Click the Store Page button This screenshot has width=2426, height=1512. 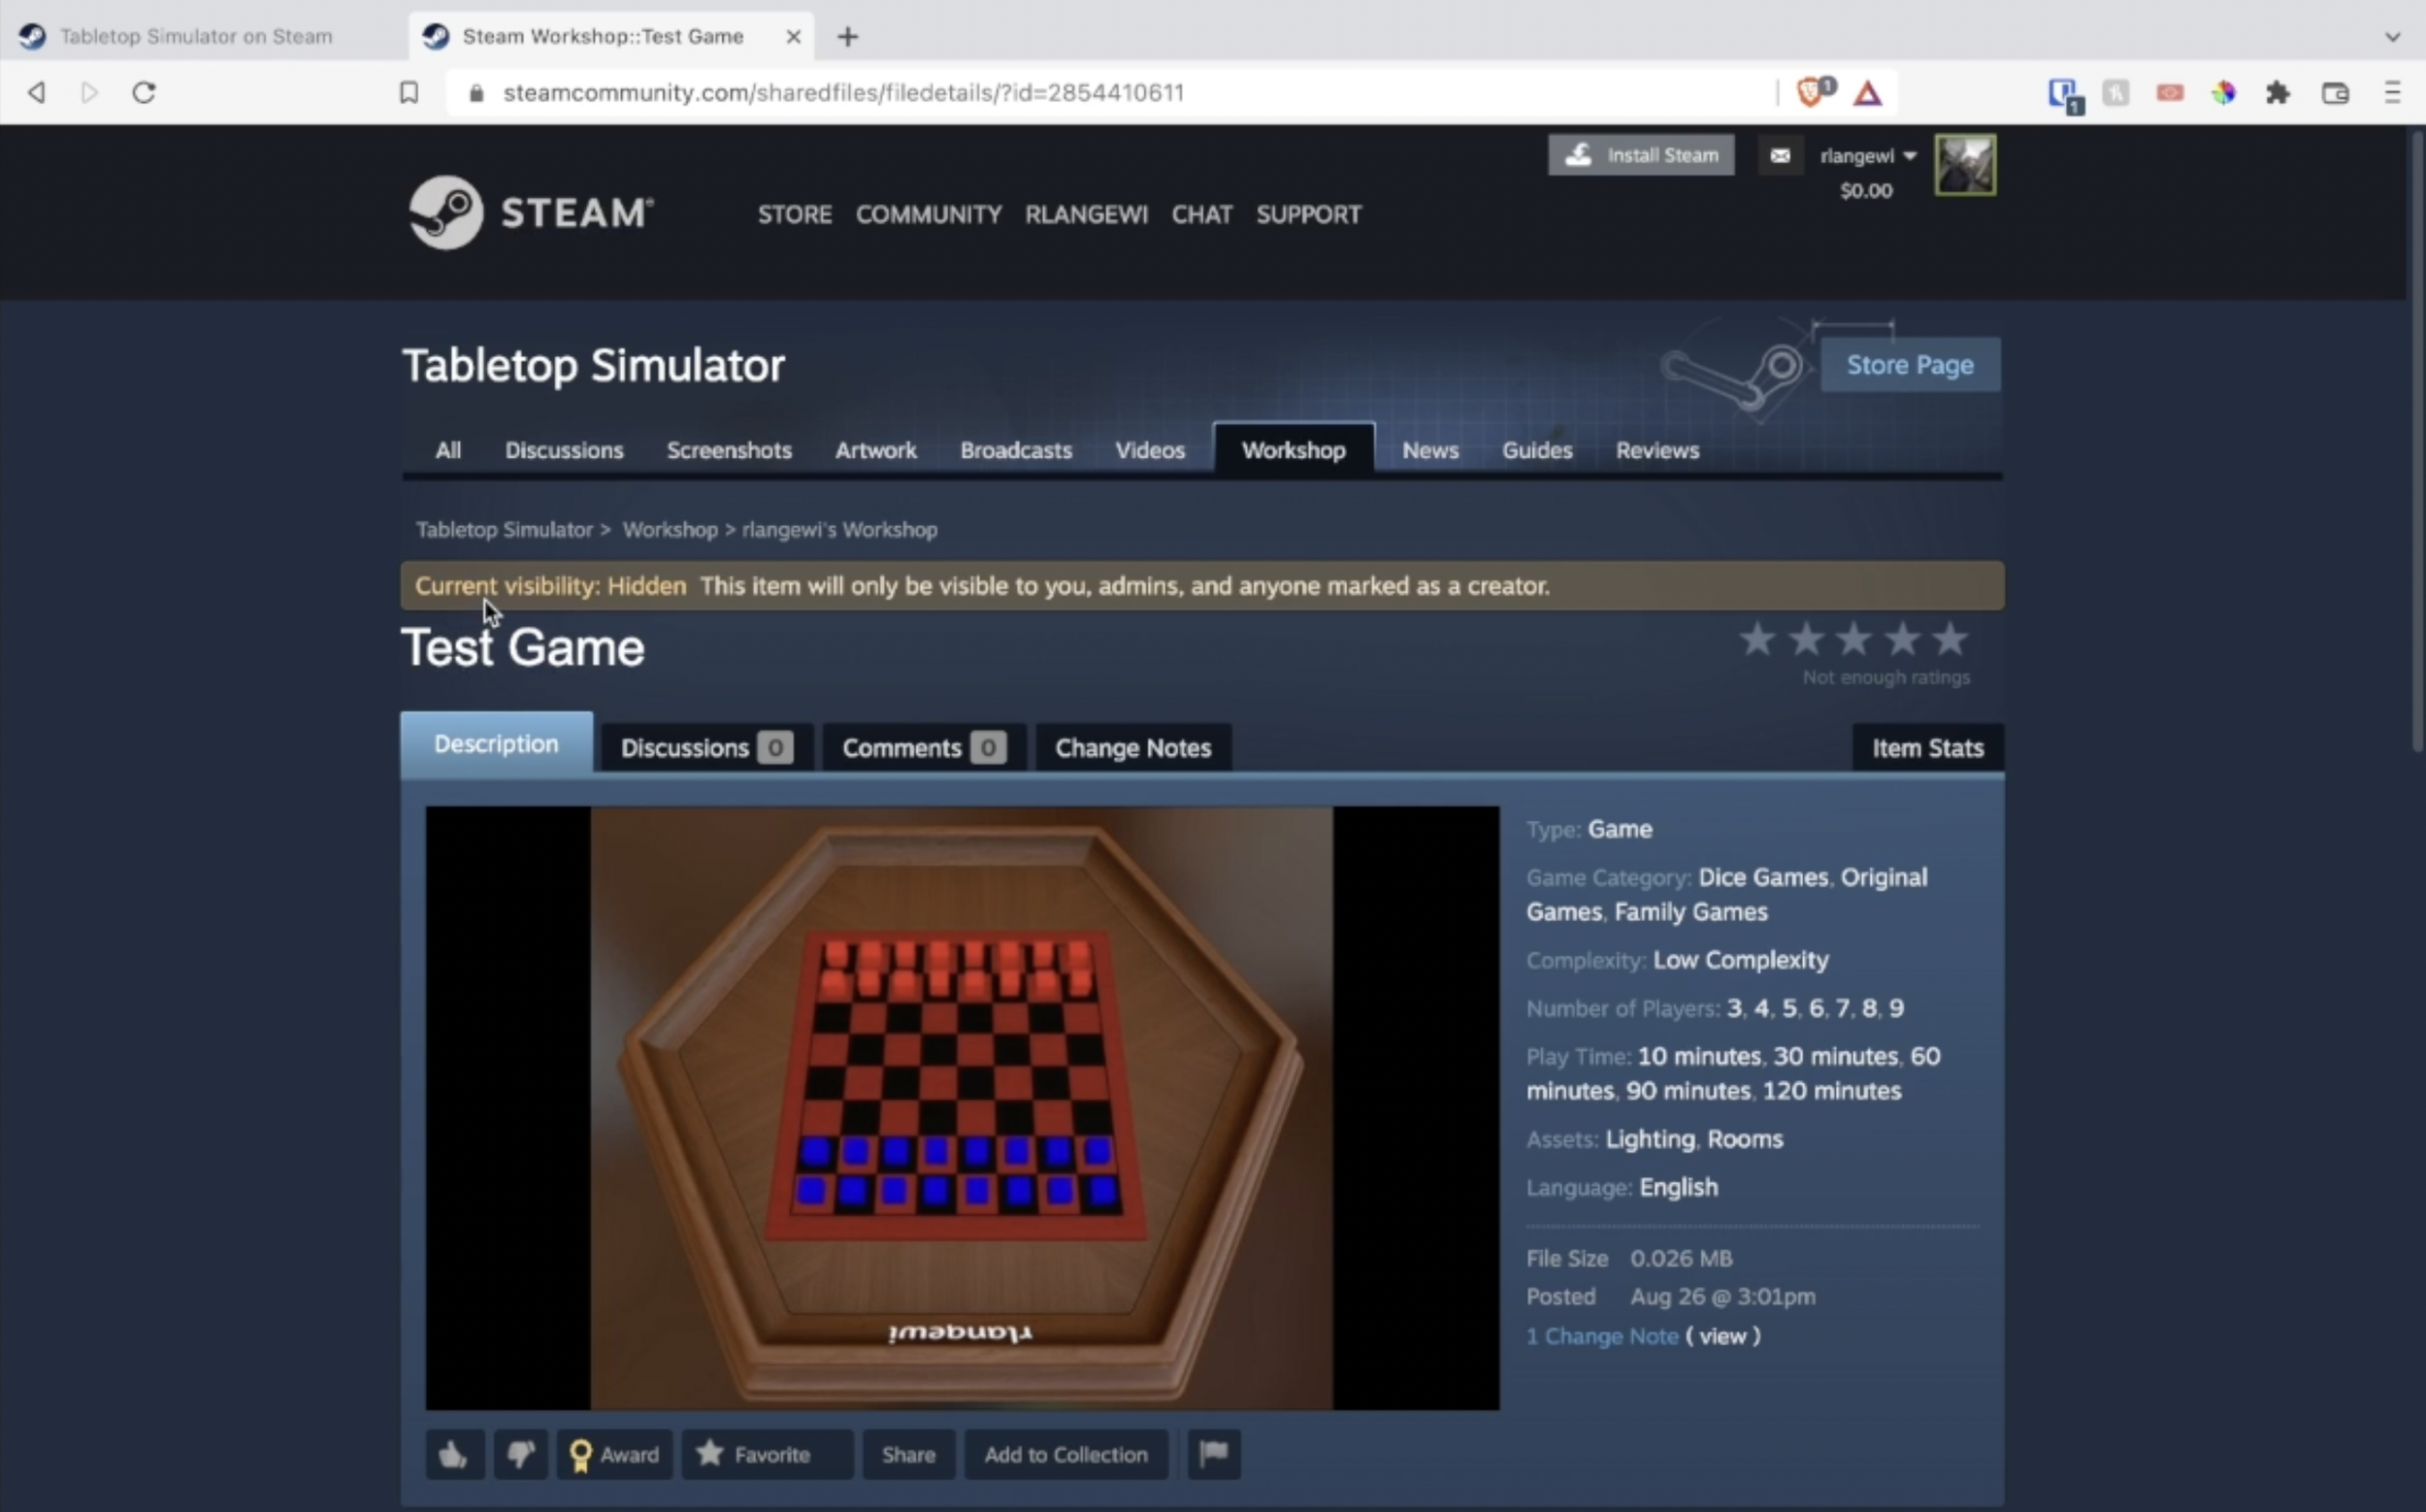(x=1911, y=364)
